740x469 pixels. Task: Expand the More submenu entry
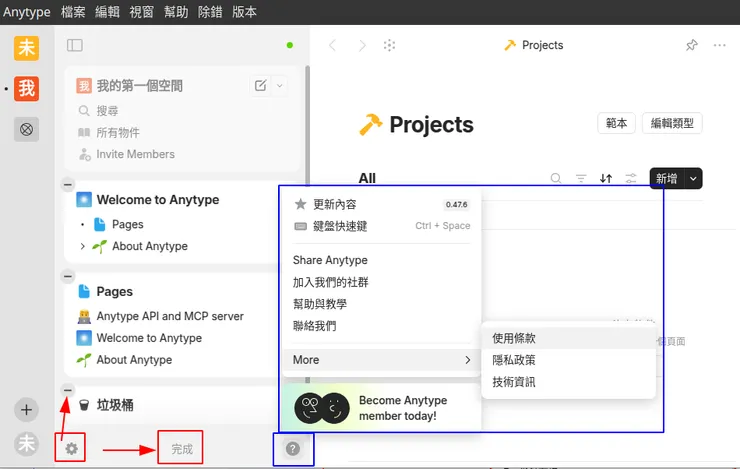click(381, 360)
